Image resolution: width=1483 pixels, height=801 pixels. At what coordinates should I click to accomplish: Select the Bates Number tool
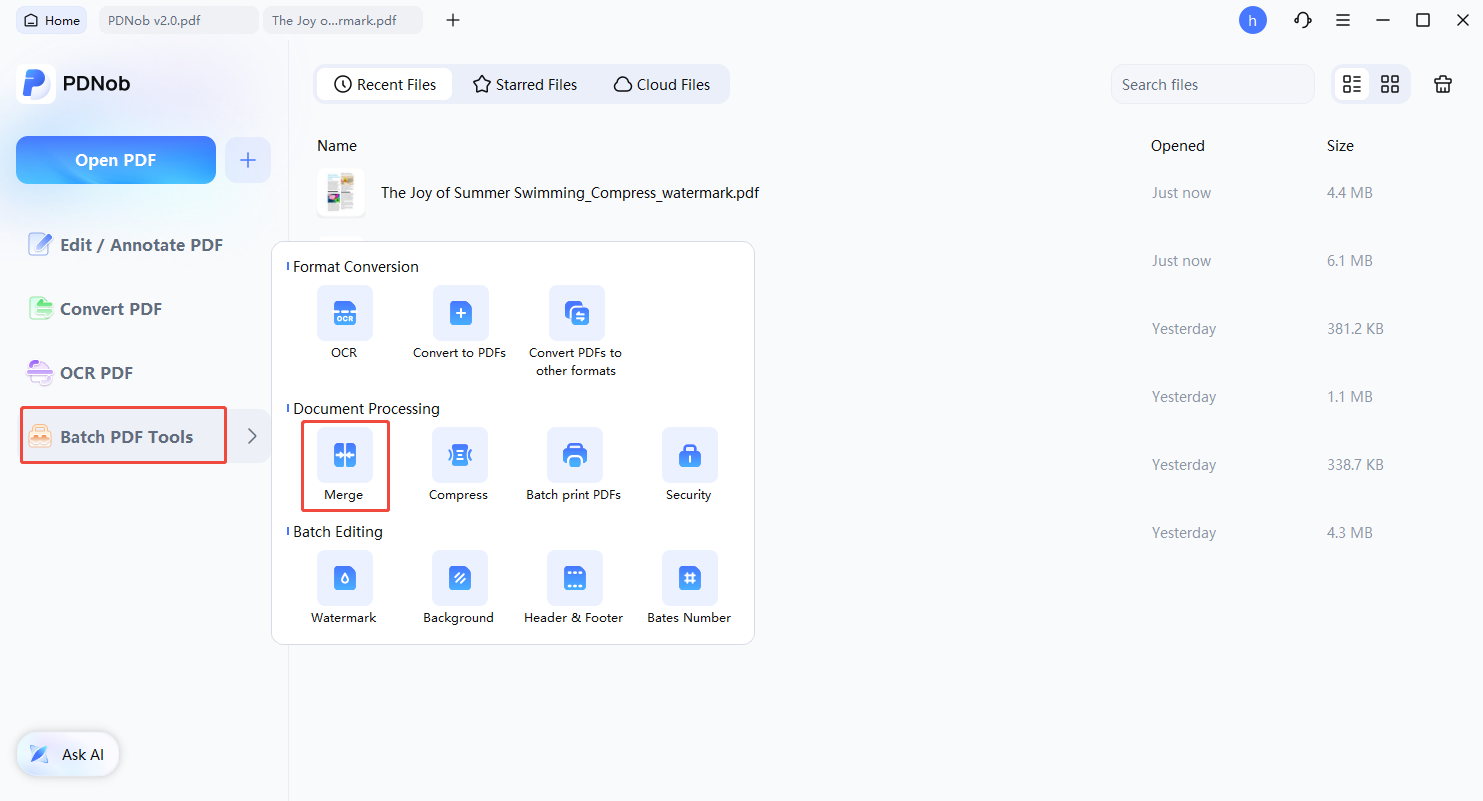pyautogui.click(x=690, y=579)
